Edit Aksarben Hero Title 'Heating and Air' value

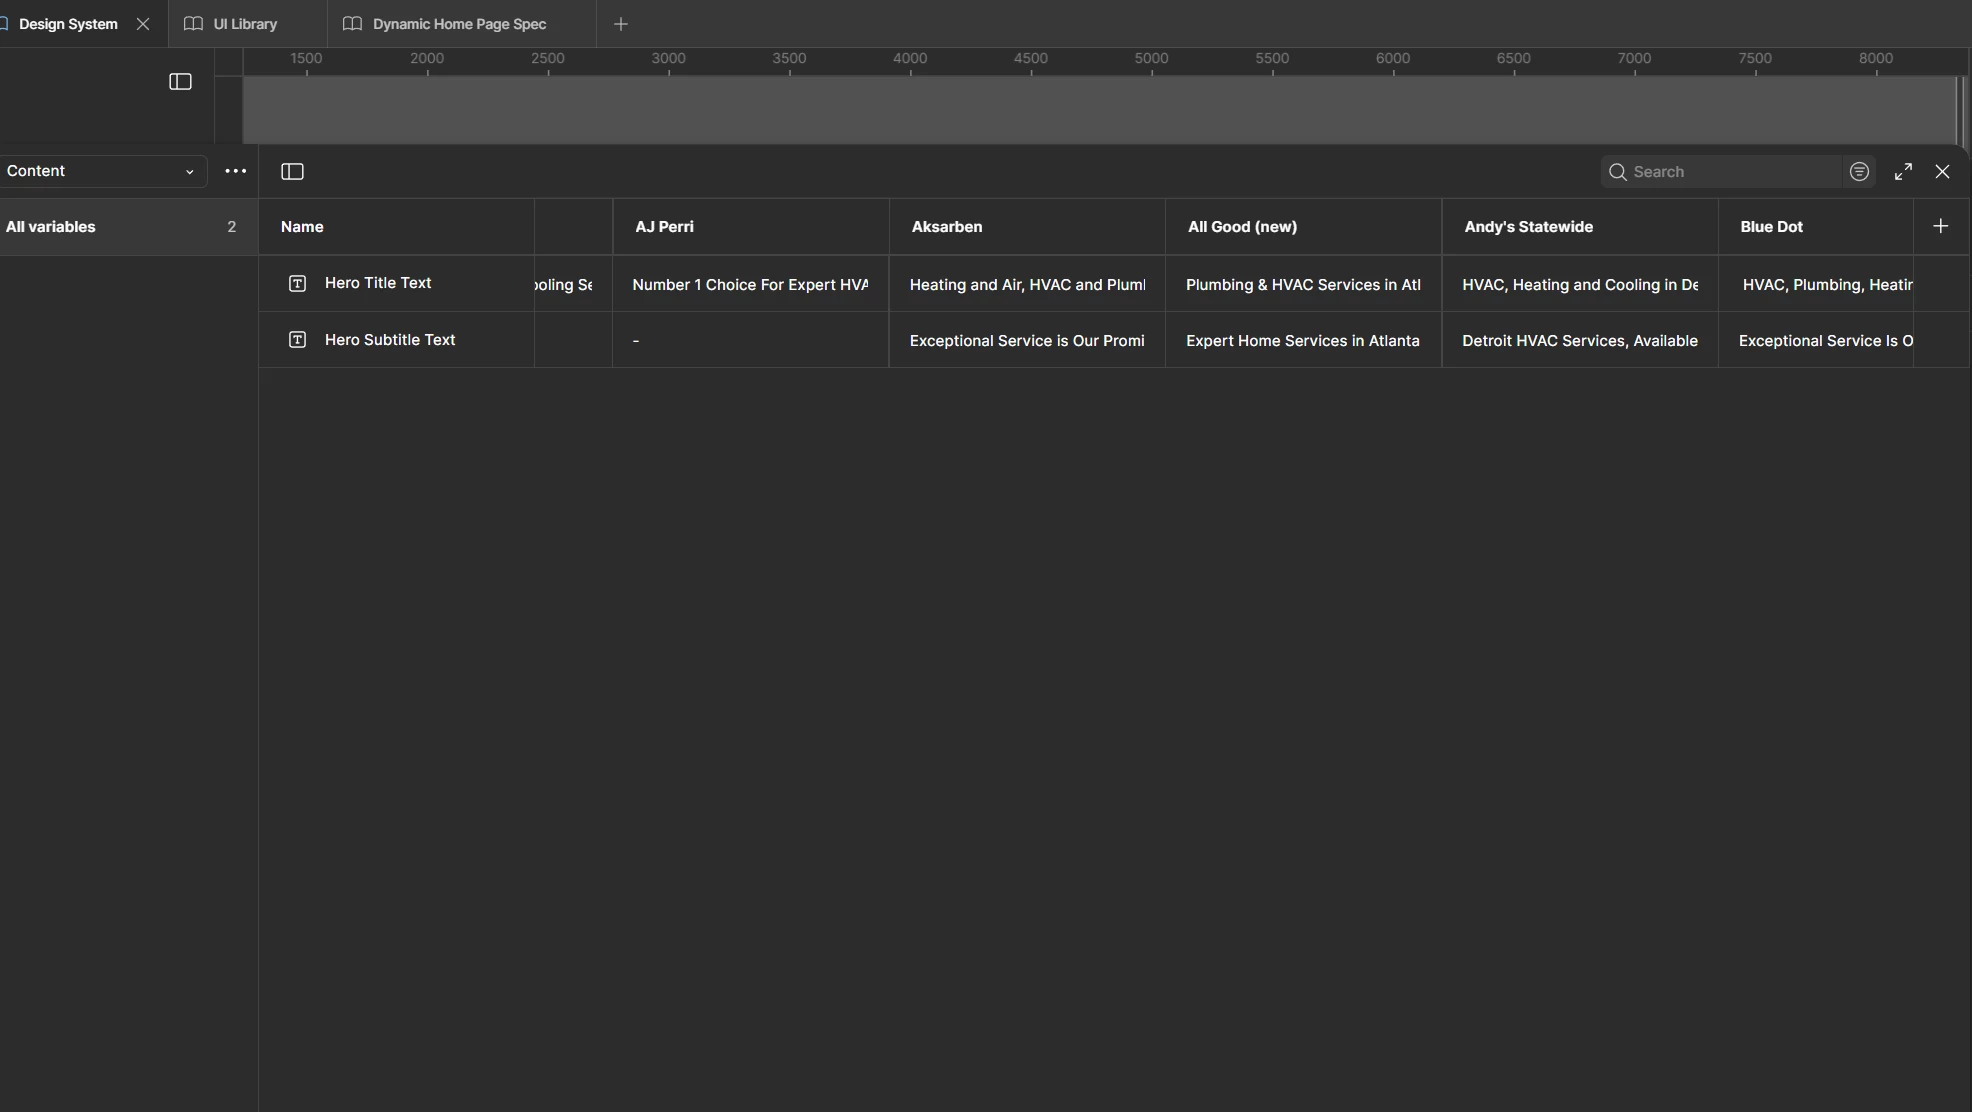(1027, 284)
